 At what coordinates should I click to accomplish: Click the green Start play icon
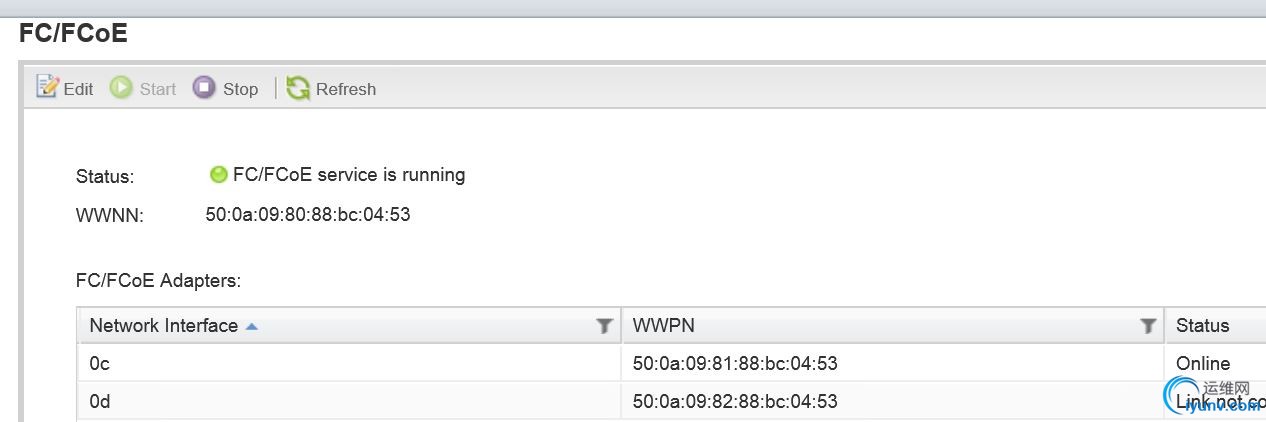pyautogui.click(x=121, y=88)
